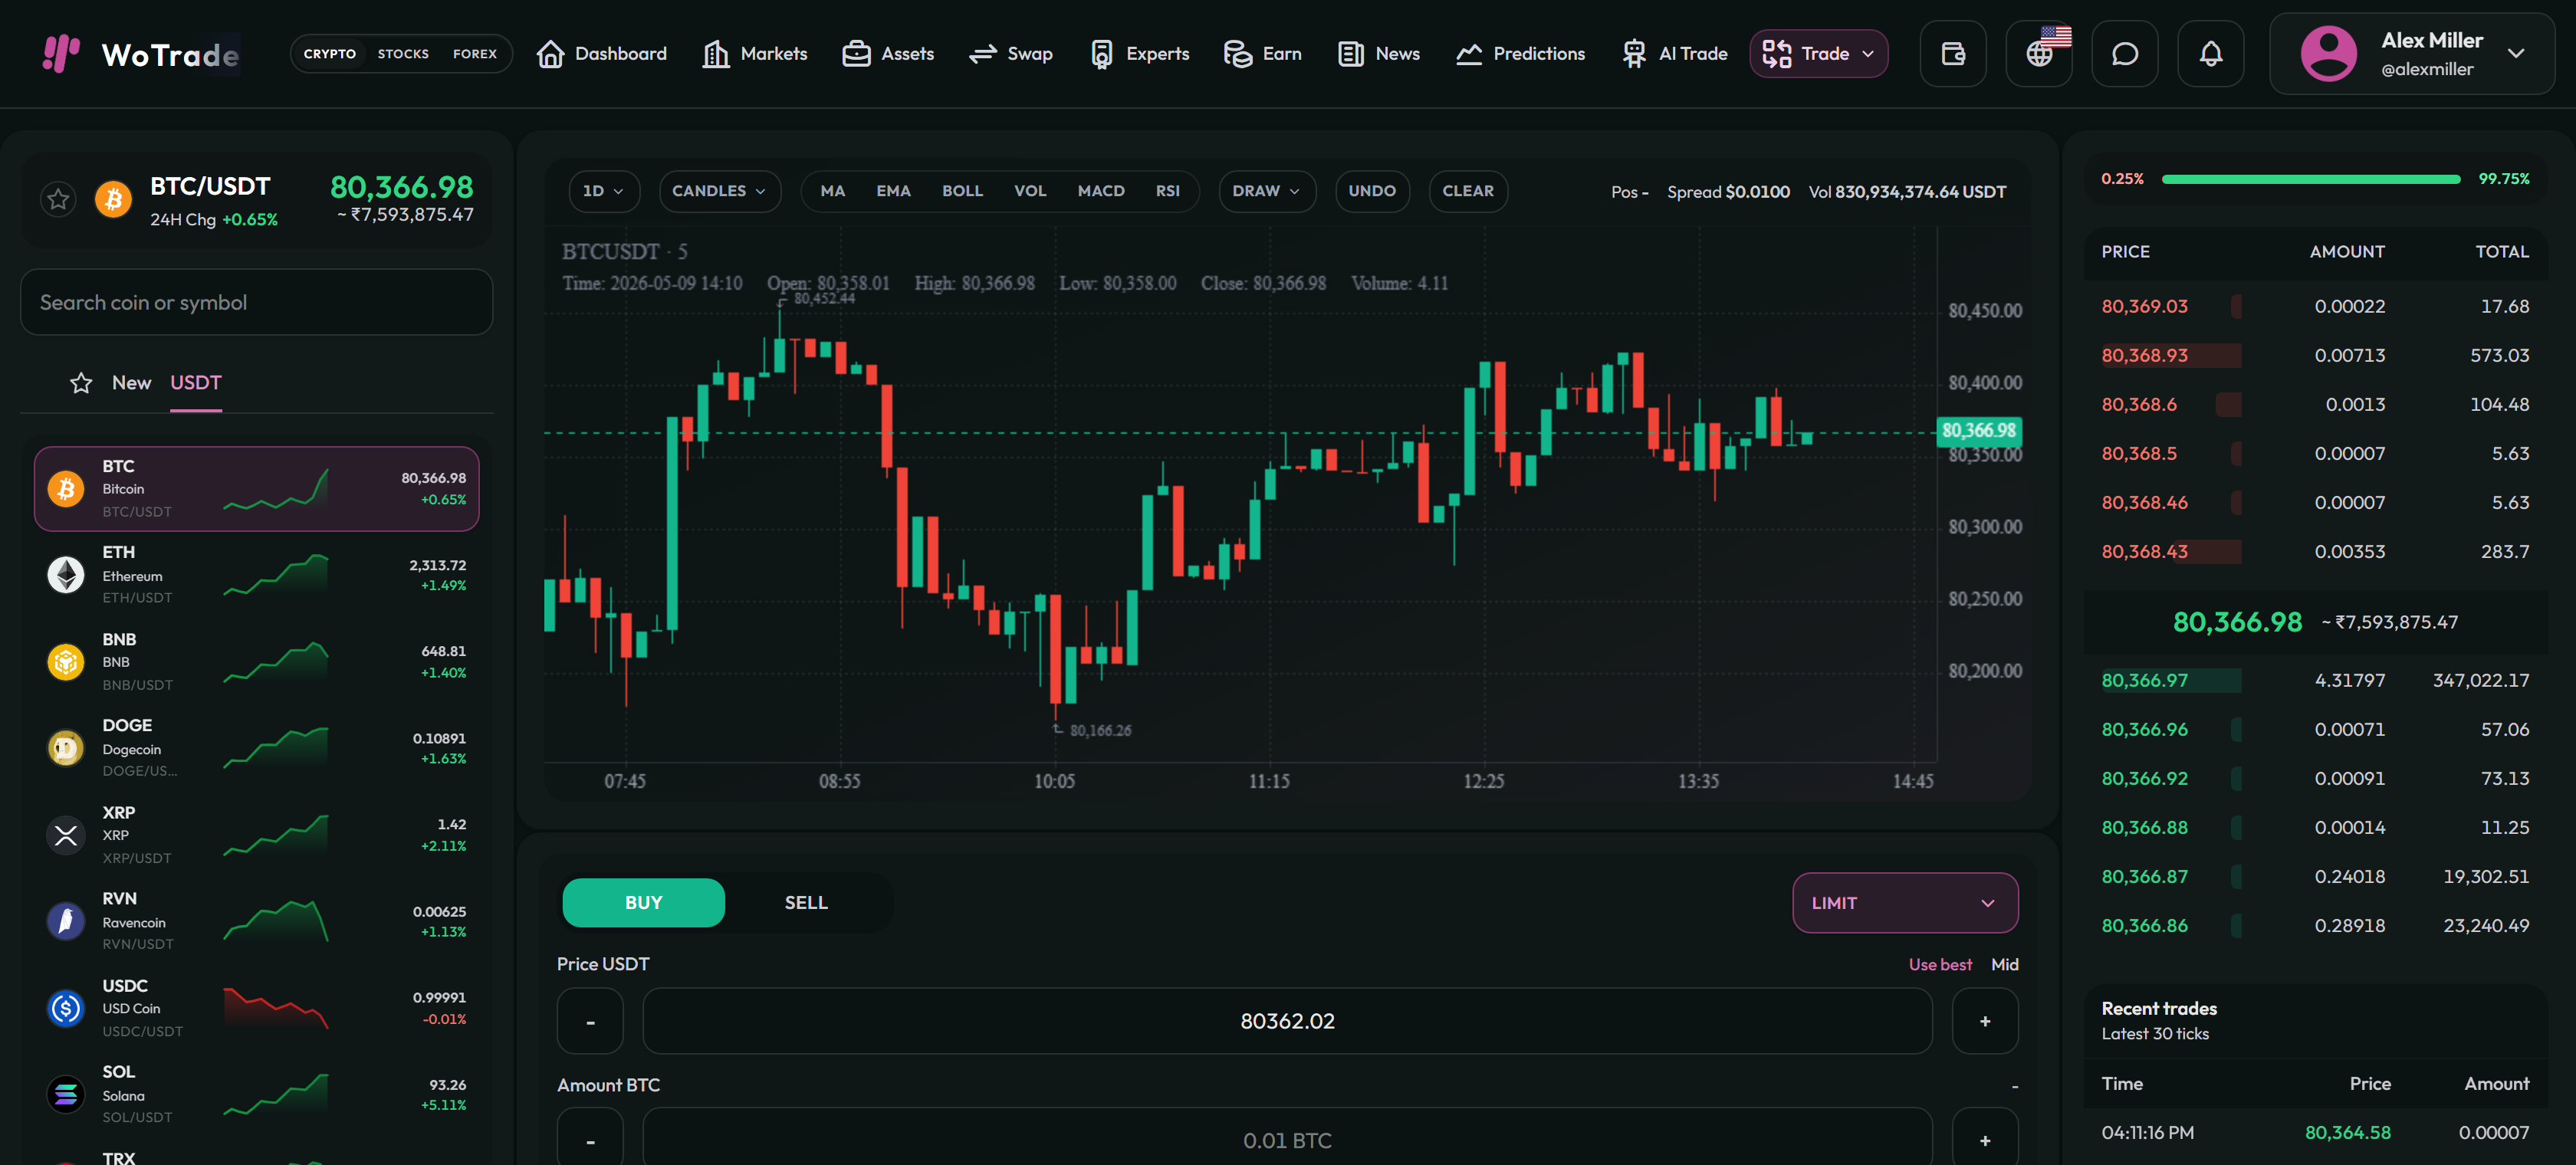Switch to the SELL tab
Screen dimensions: 2576x1165
pyautogui.click(x=806, y=903)
